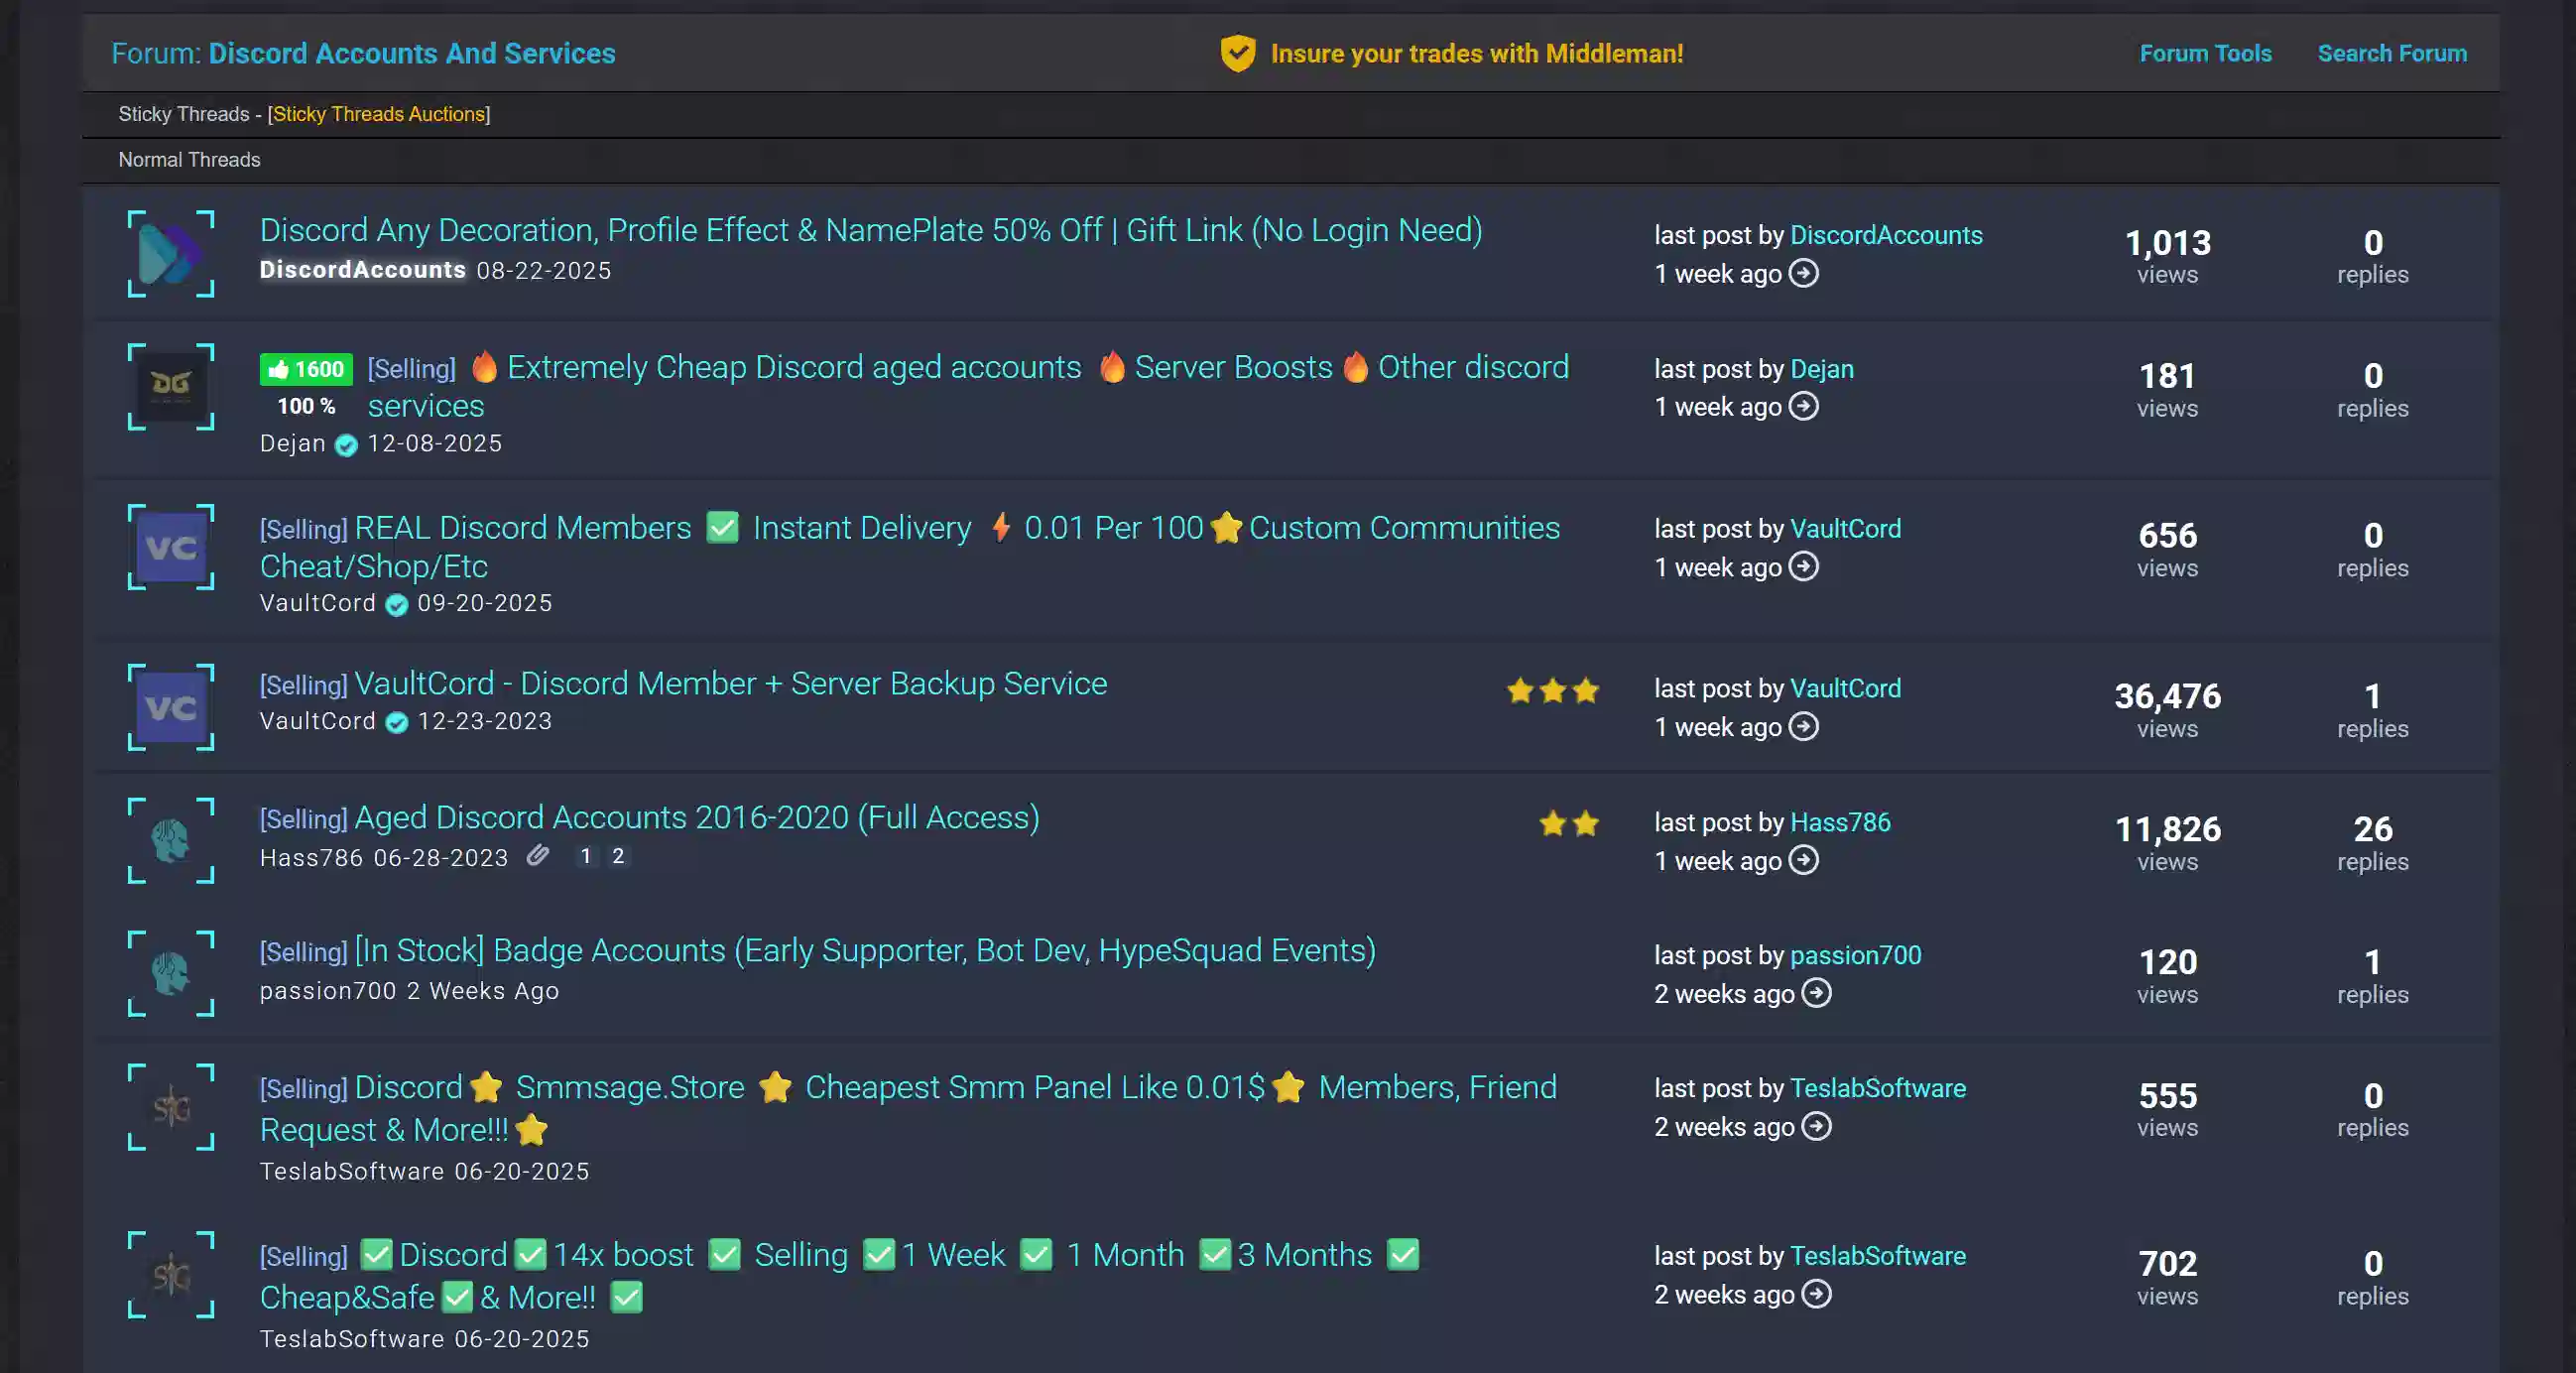The image size is (2576, 1373).
Task: Collapse the Sticky Threads section
Action: click(186, 113)
